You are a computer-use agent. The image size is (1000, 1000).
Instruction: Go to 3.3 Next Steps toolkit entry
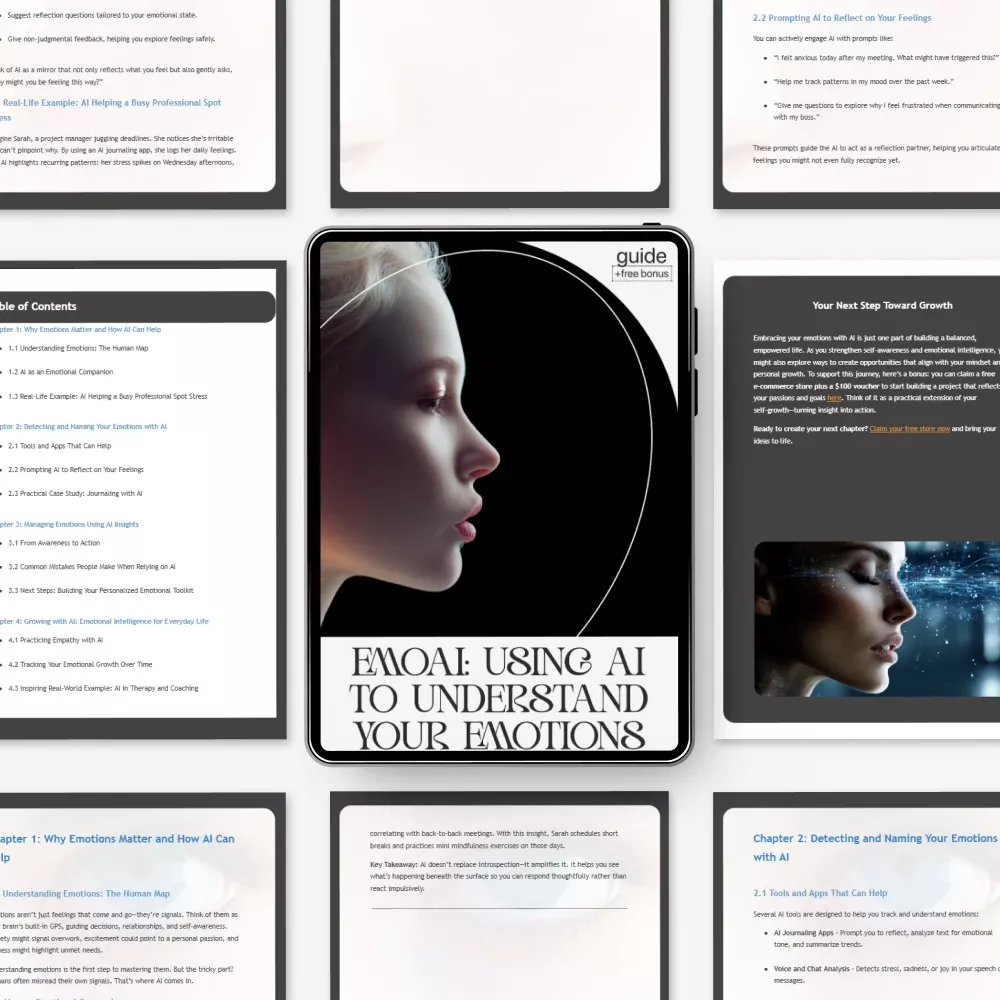100,590
